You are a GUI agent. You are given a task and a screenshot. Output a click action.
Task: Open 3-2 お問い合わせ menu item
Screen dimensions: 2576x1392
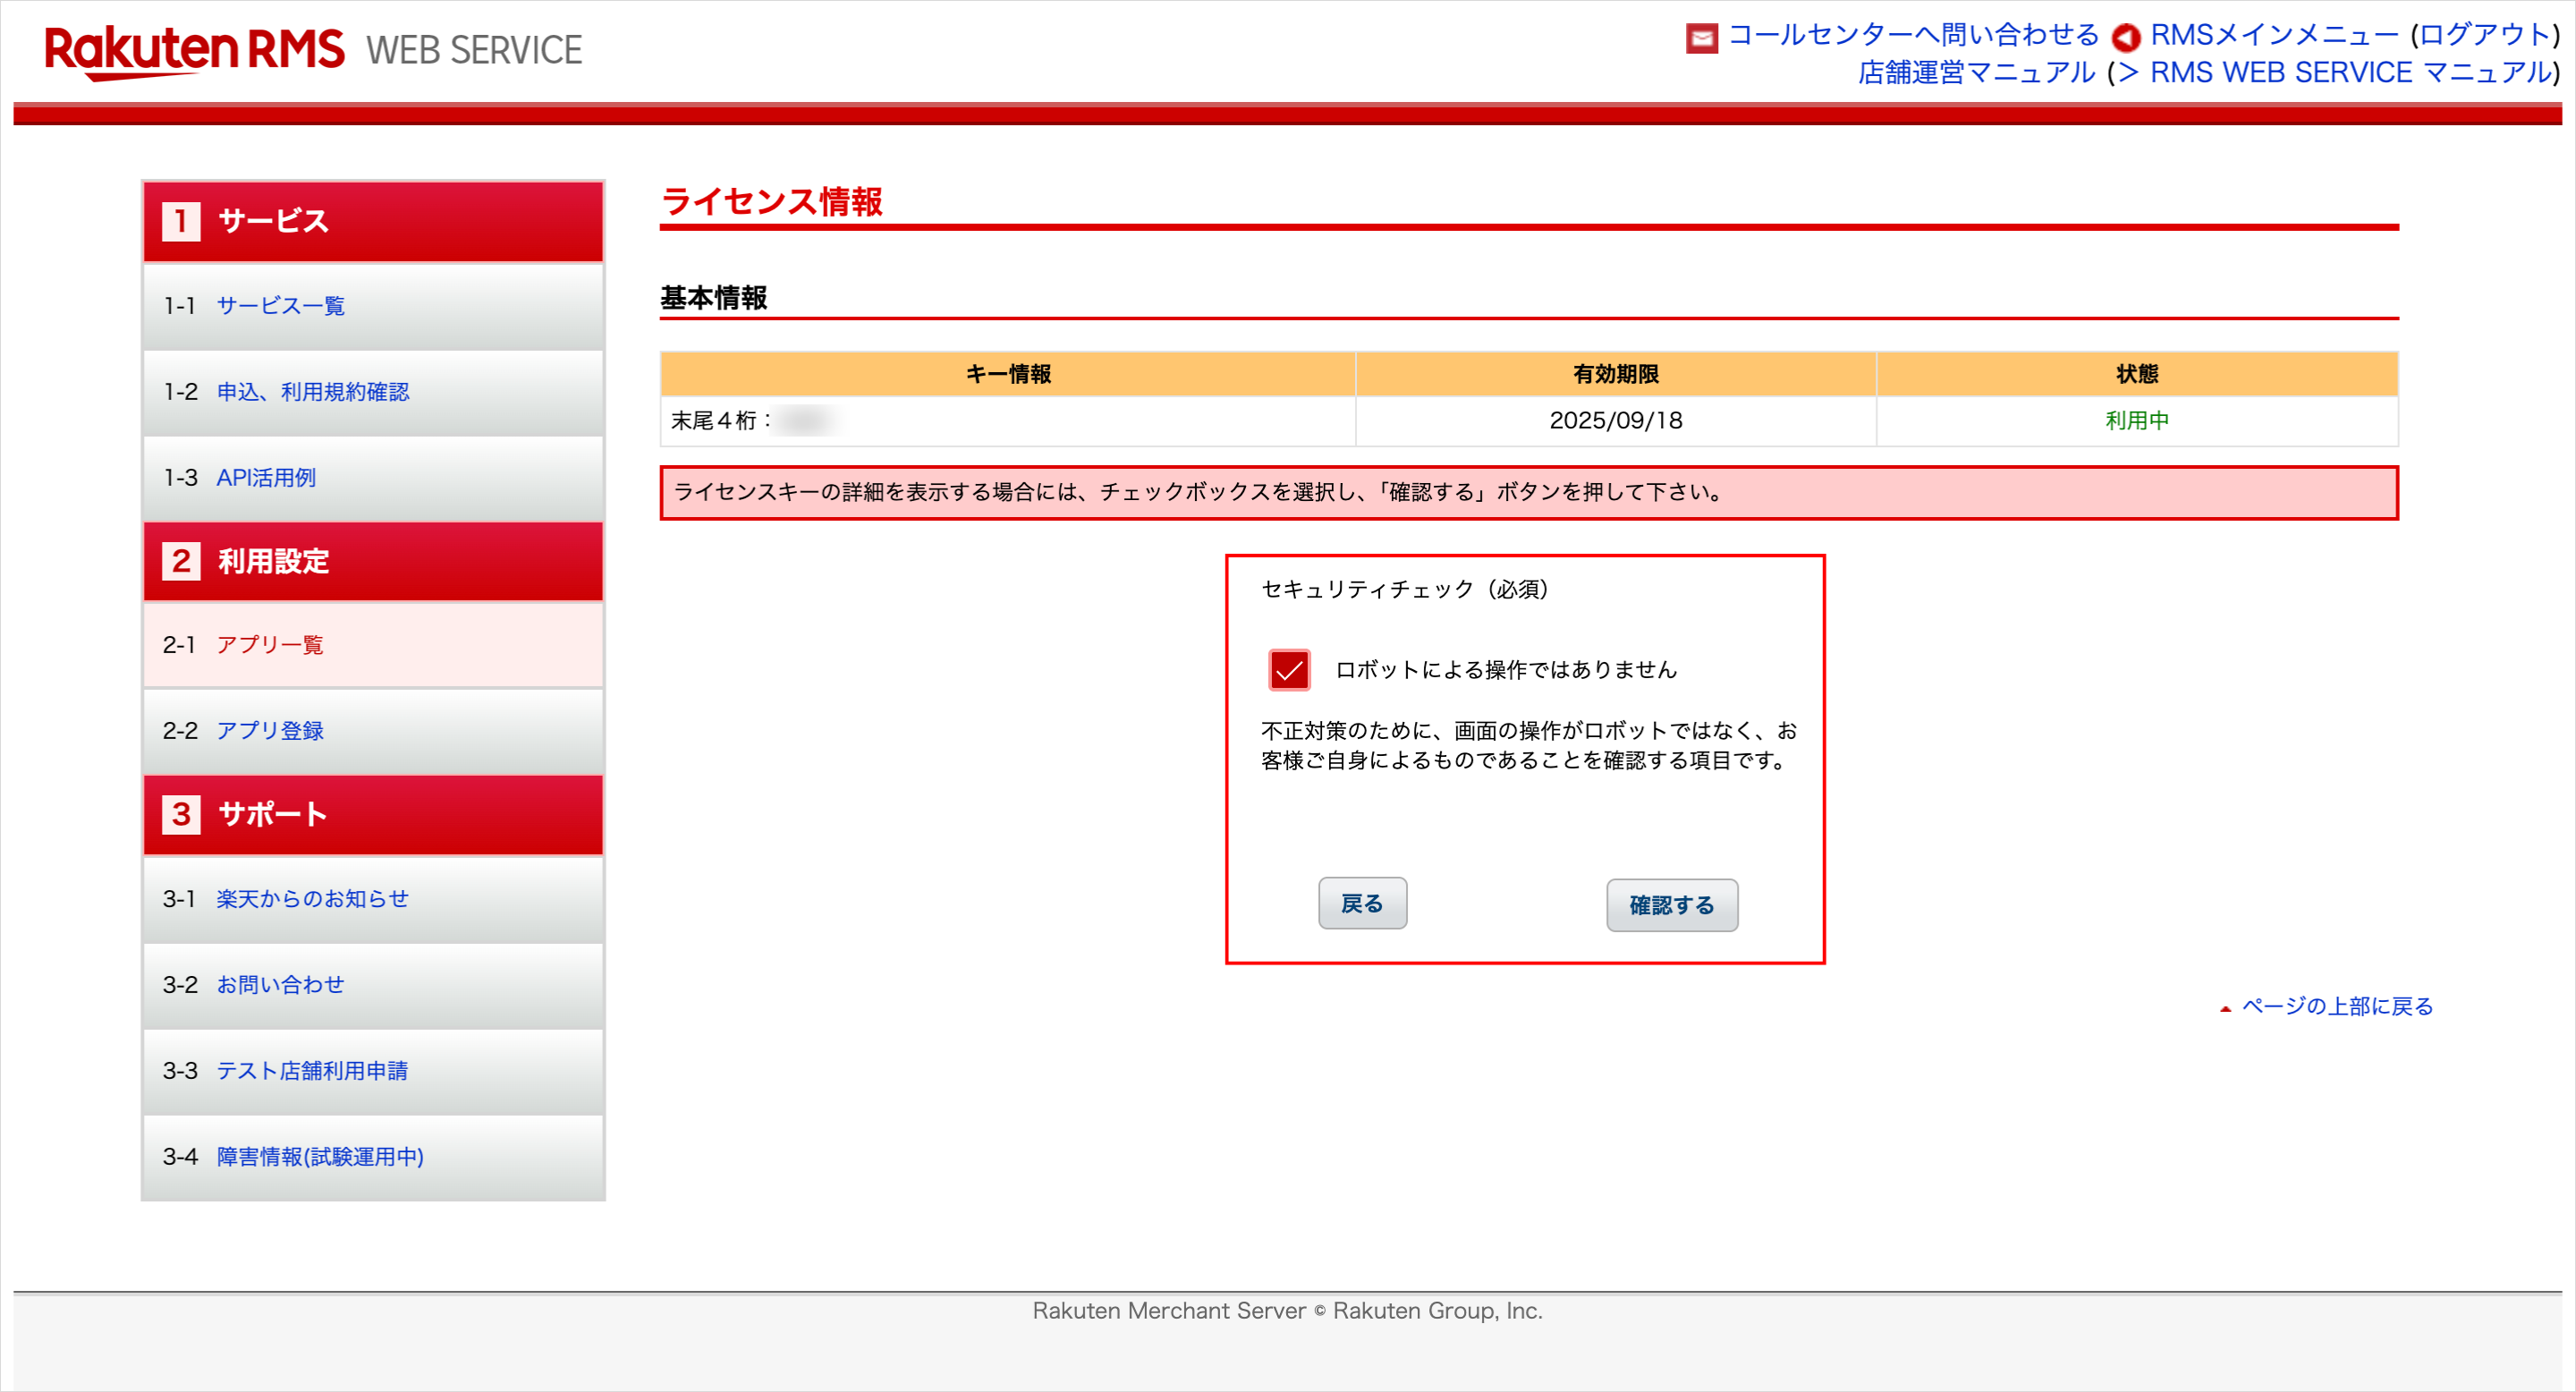tap(373, 985)
